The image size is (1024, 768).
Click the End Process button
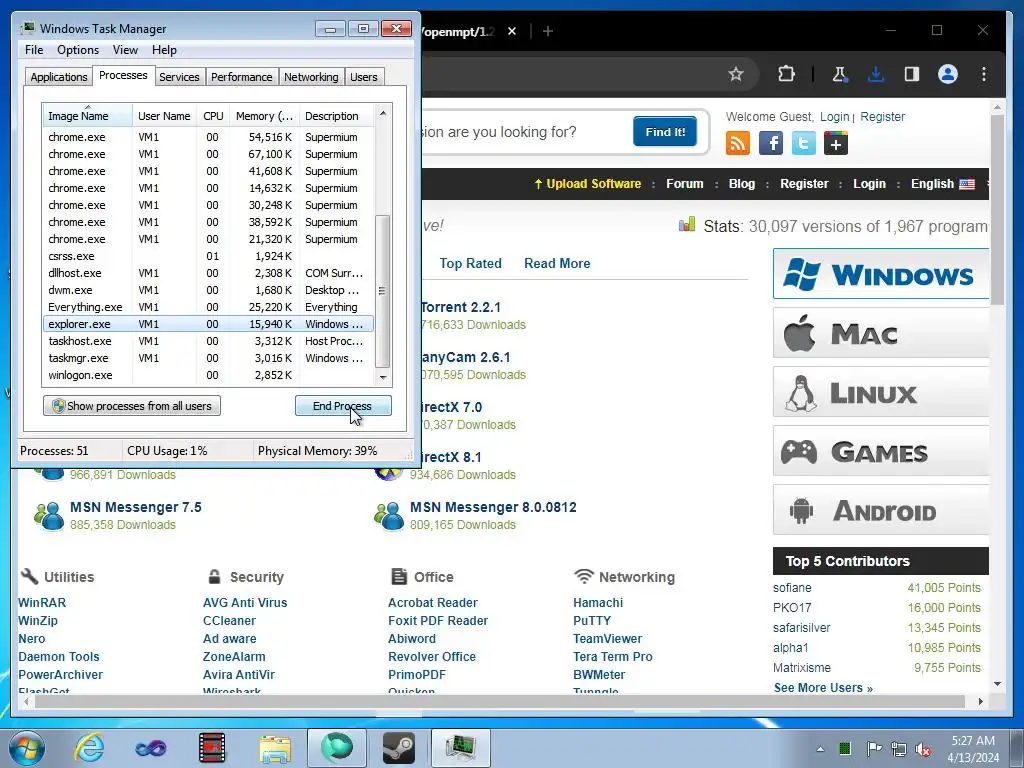pos(343,406)
